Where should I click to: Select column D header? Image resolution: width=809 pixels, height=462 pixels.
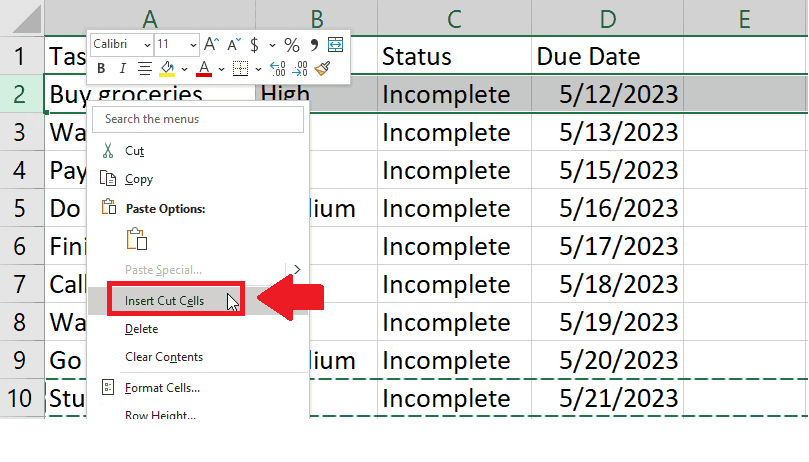[x=607, y=18]
